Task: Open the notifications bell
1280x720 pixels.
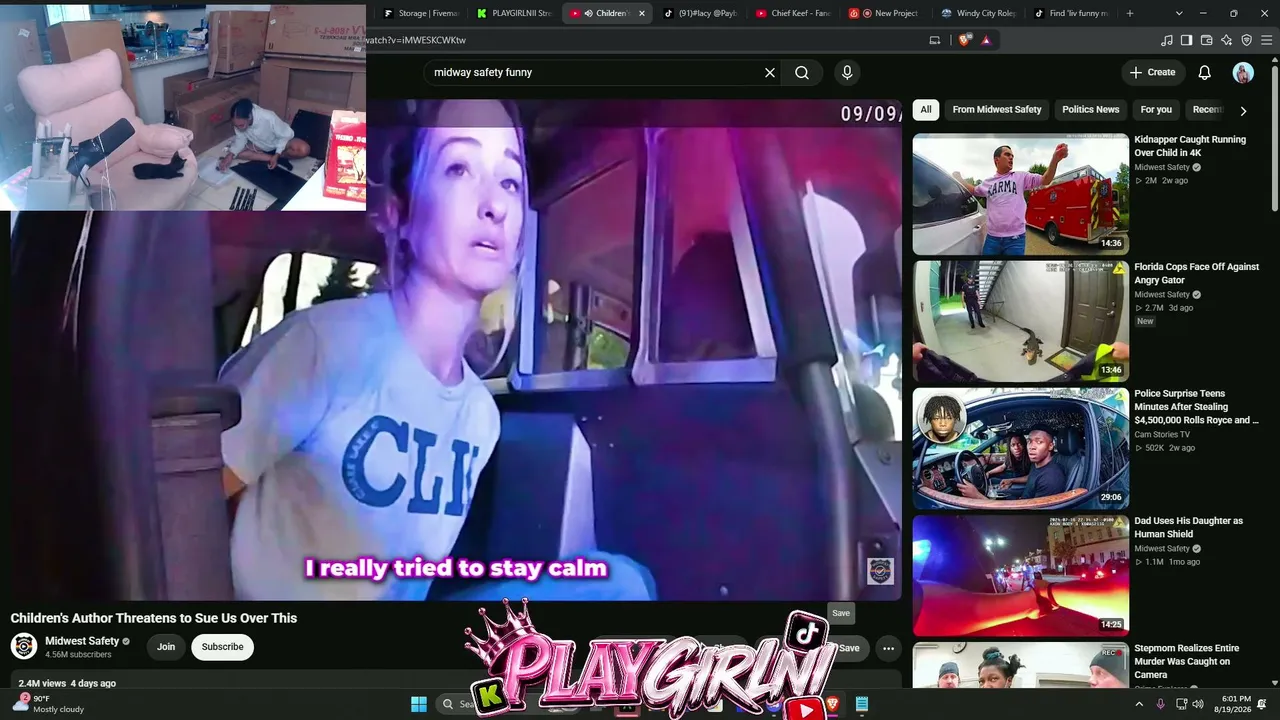Action: pos(1205,72)
